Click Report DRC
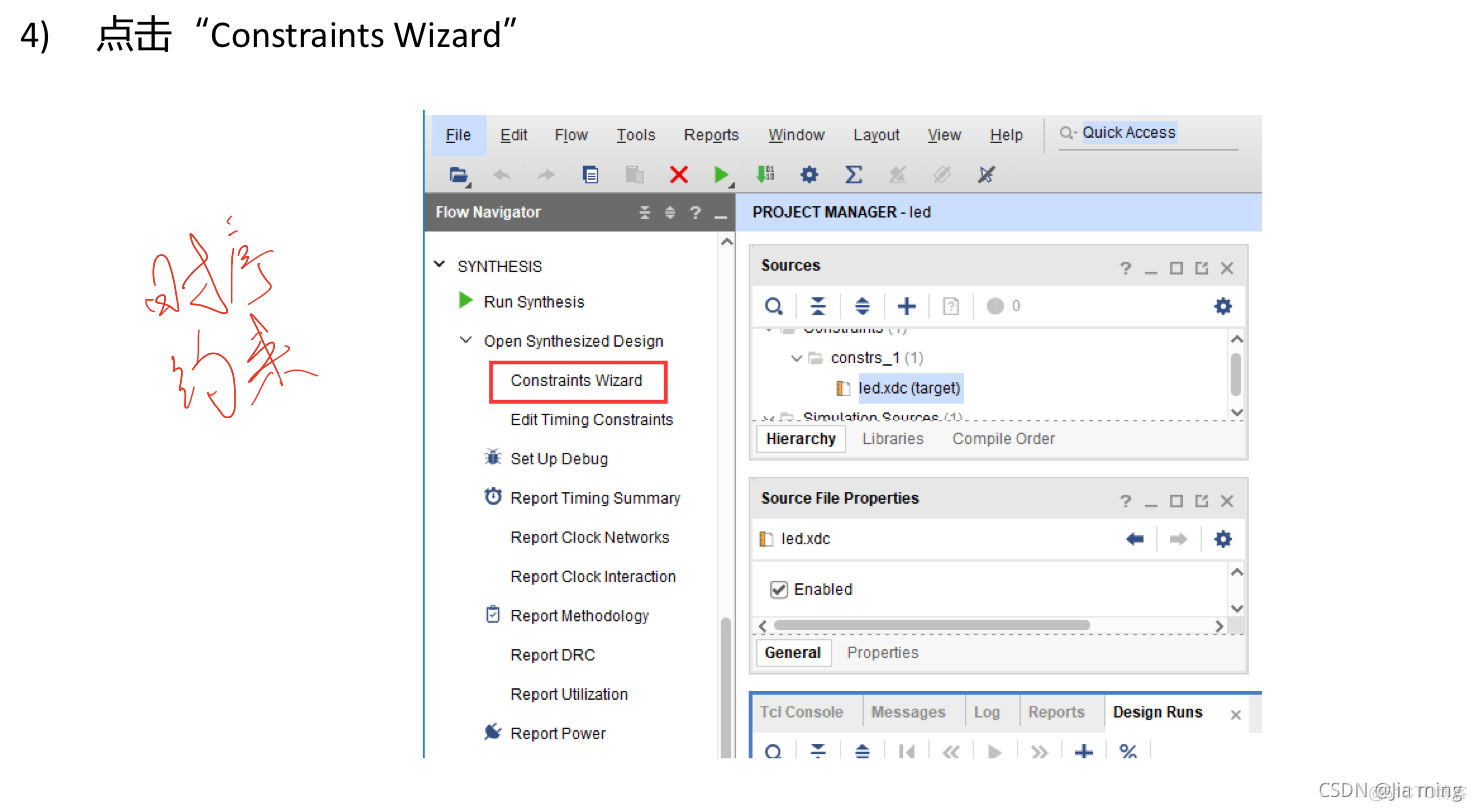 [x=553, y=656]
